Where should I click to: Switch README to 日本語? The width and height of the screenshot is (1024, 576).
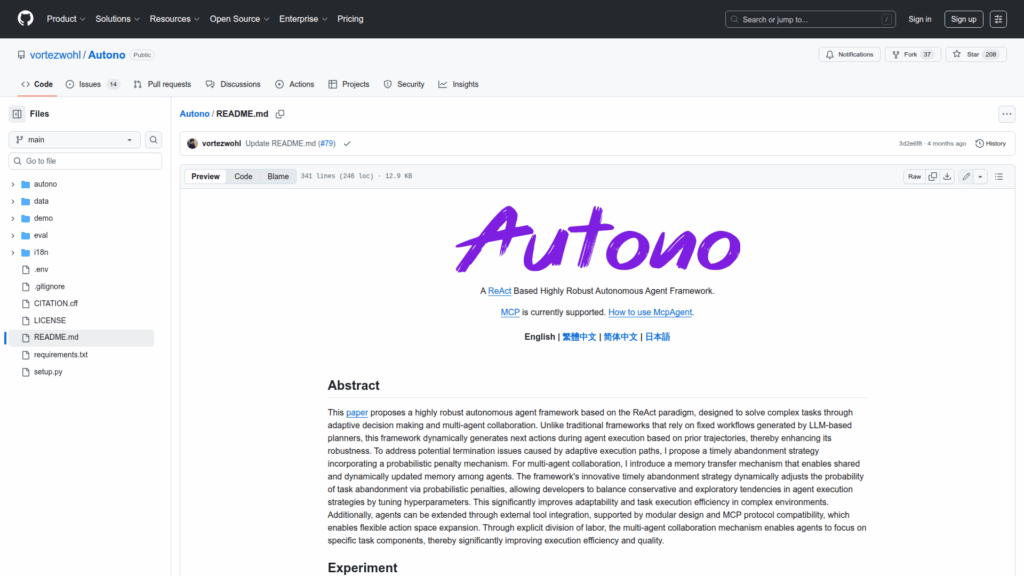658,337
